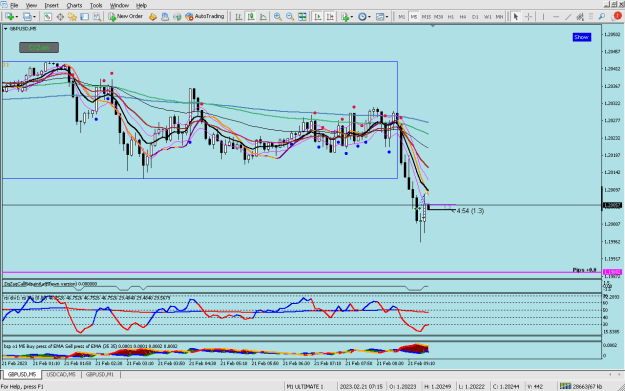Click the New Order button
625x391 pixels.
tap(126, 17)
